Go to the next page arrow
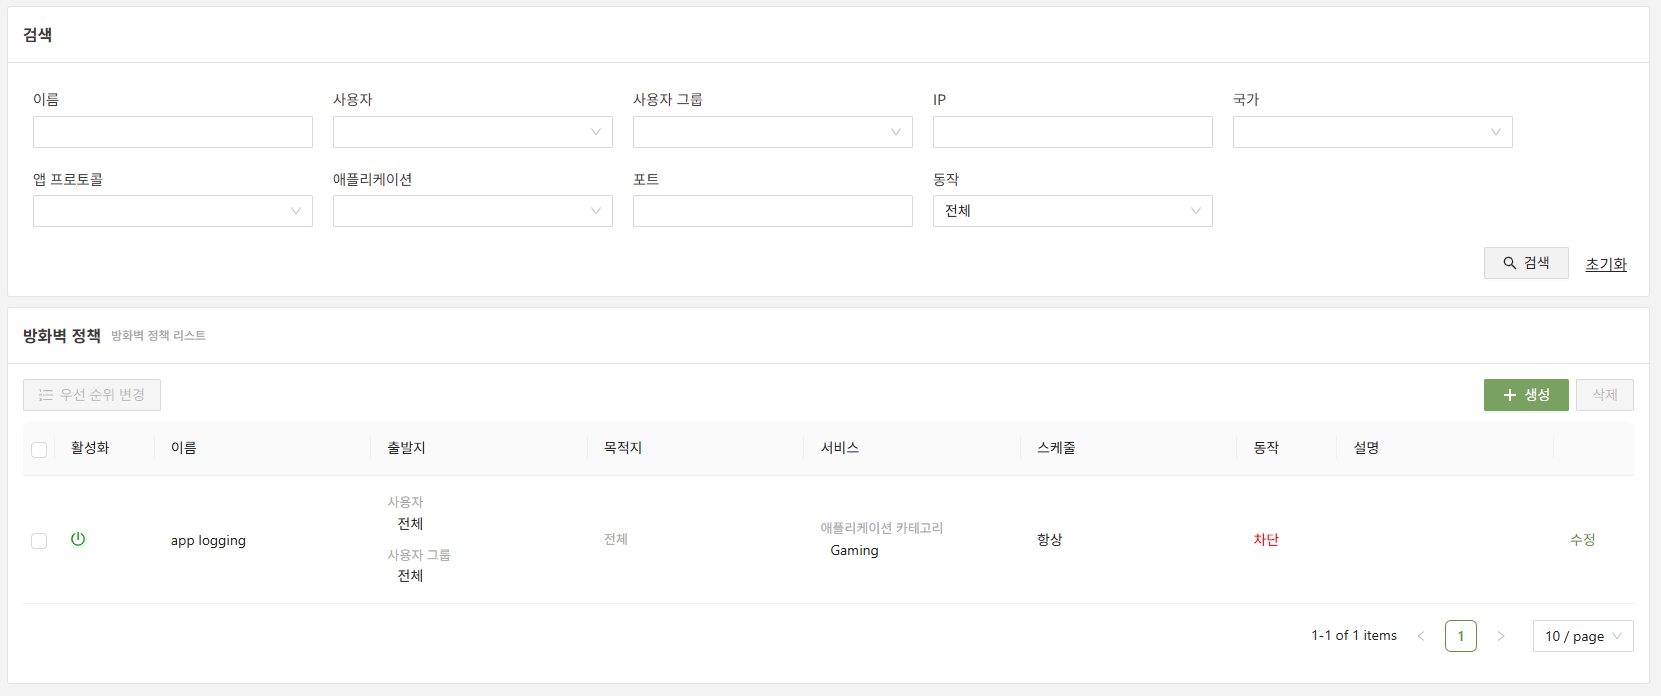1661x696 pixels. pyautogui.click(x=1500, y=636)
